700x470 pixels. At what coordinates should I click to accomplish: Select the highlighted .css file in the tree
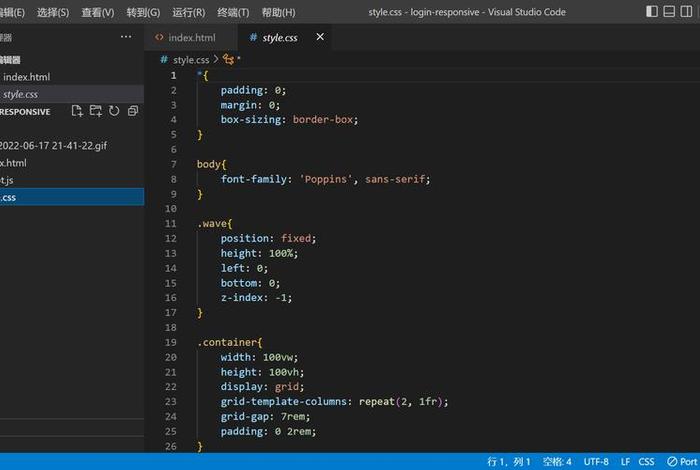point(71,197)
